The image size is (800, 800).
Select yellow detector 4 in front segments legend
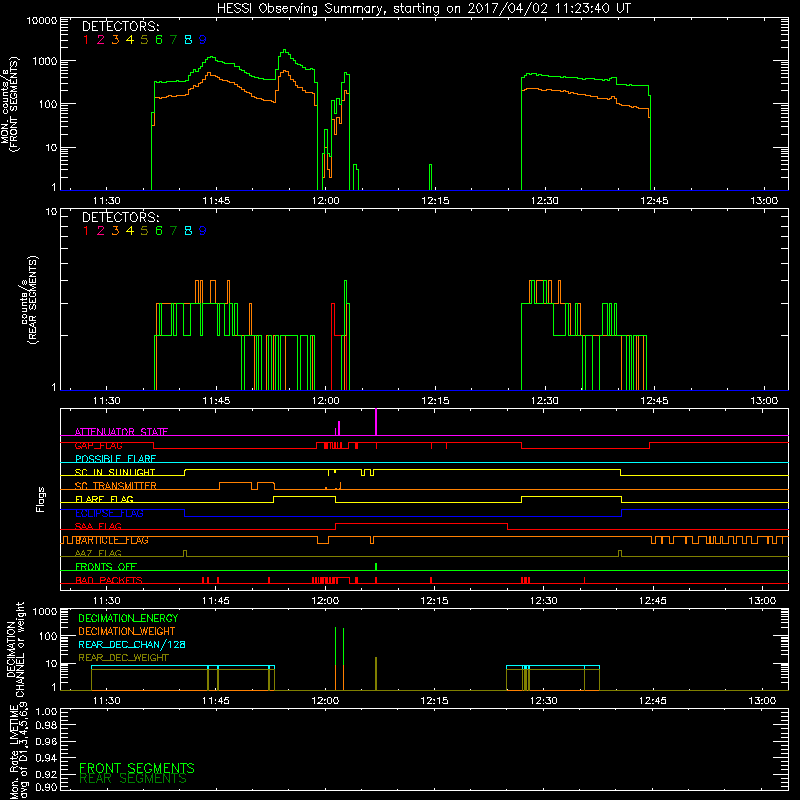130,40
